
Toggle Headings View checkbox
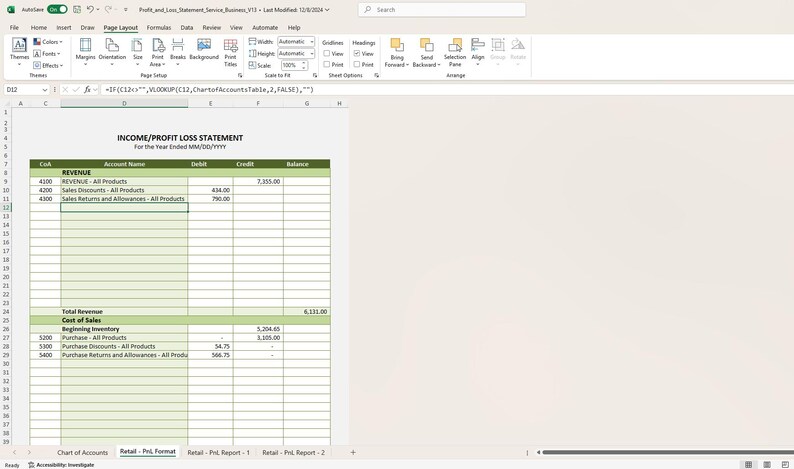pyautogui.click(x=356, y=53)
